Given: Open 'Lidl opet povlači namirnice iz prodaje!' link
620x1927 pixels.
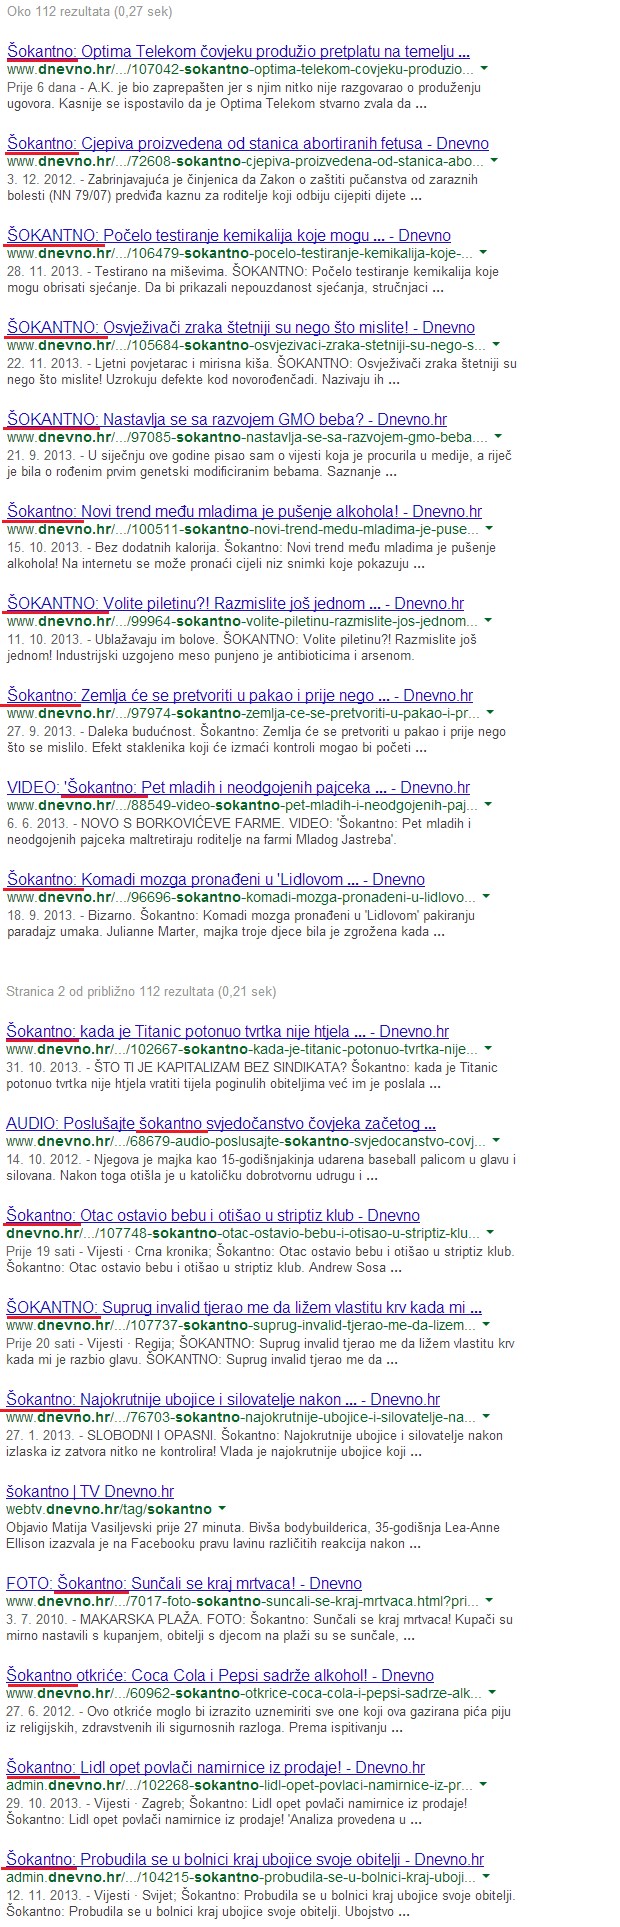Looking at the screenshot, I should (x=215, y=1767).
